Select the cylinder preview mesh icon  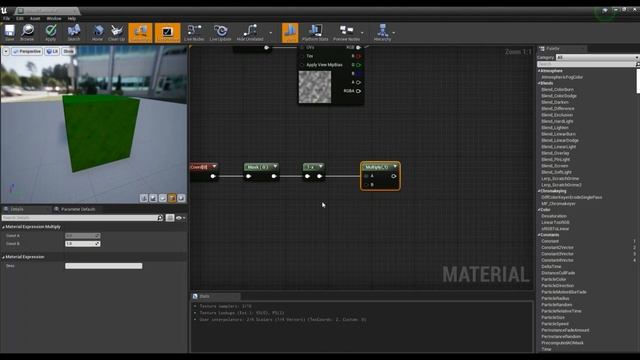click(x=144, y=198)
